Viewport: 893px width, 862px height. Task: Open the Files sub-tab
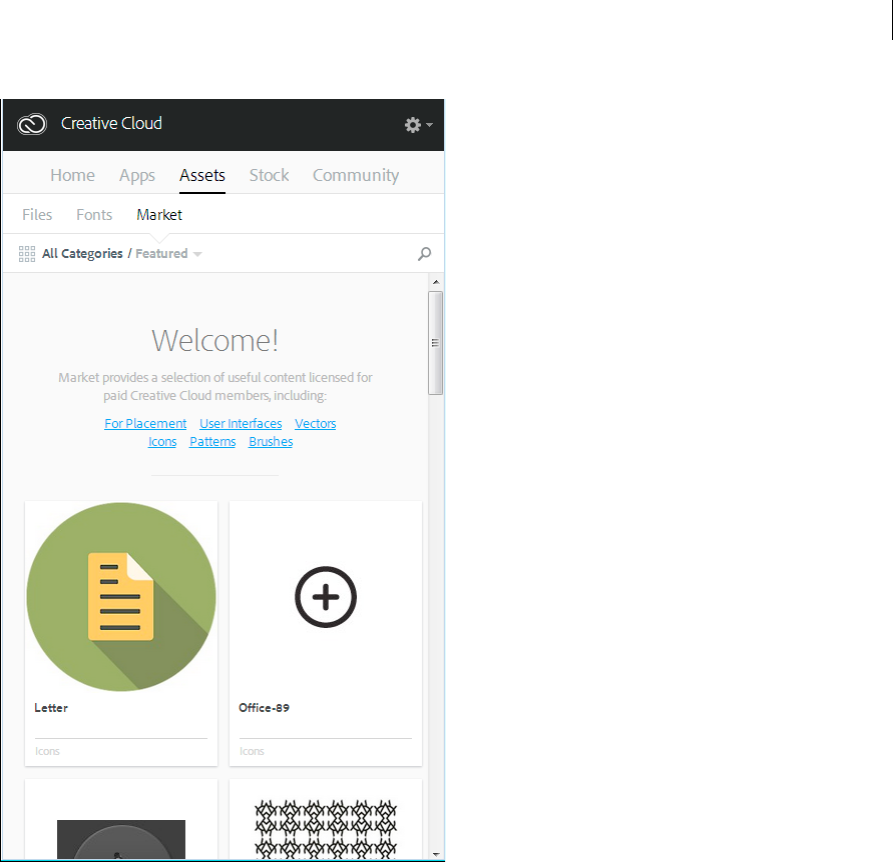click(x=37, y=215)
